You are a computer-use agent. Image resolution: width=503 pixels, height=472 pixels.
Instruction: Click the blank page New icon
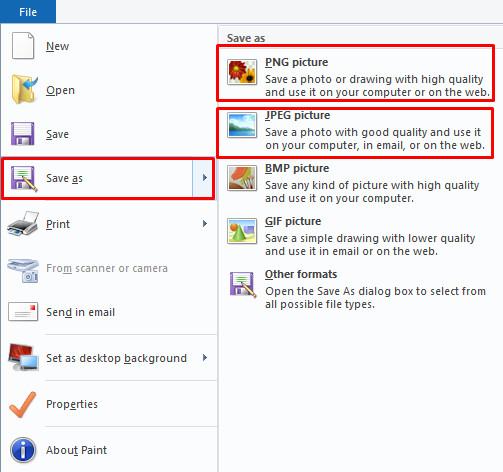coord(23,45)
